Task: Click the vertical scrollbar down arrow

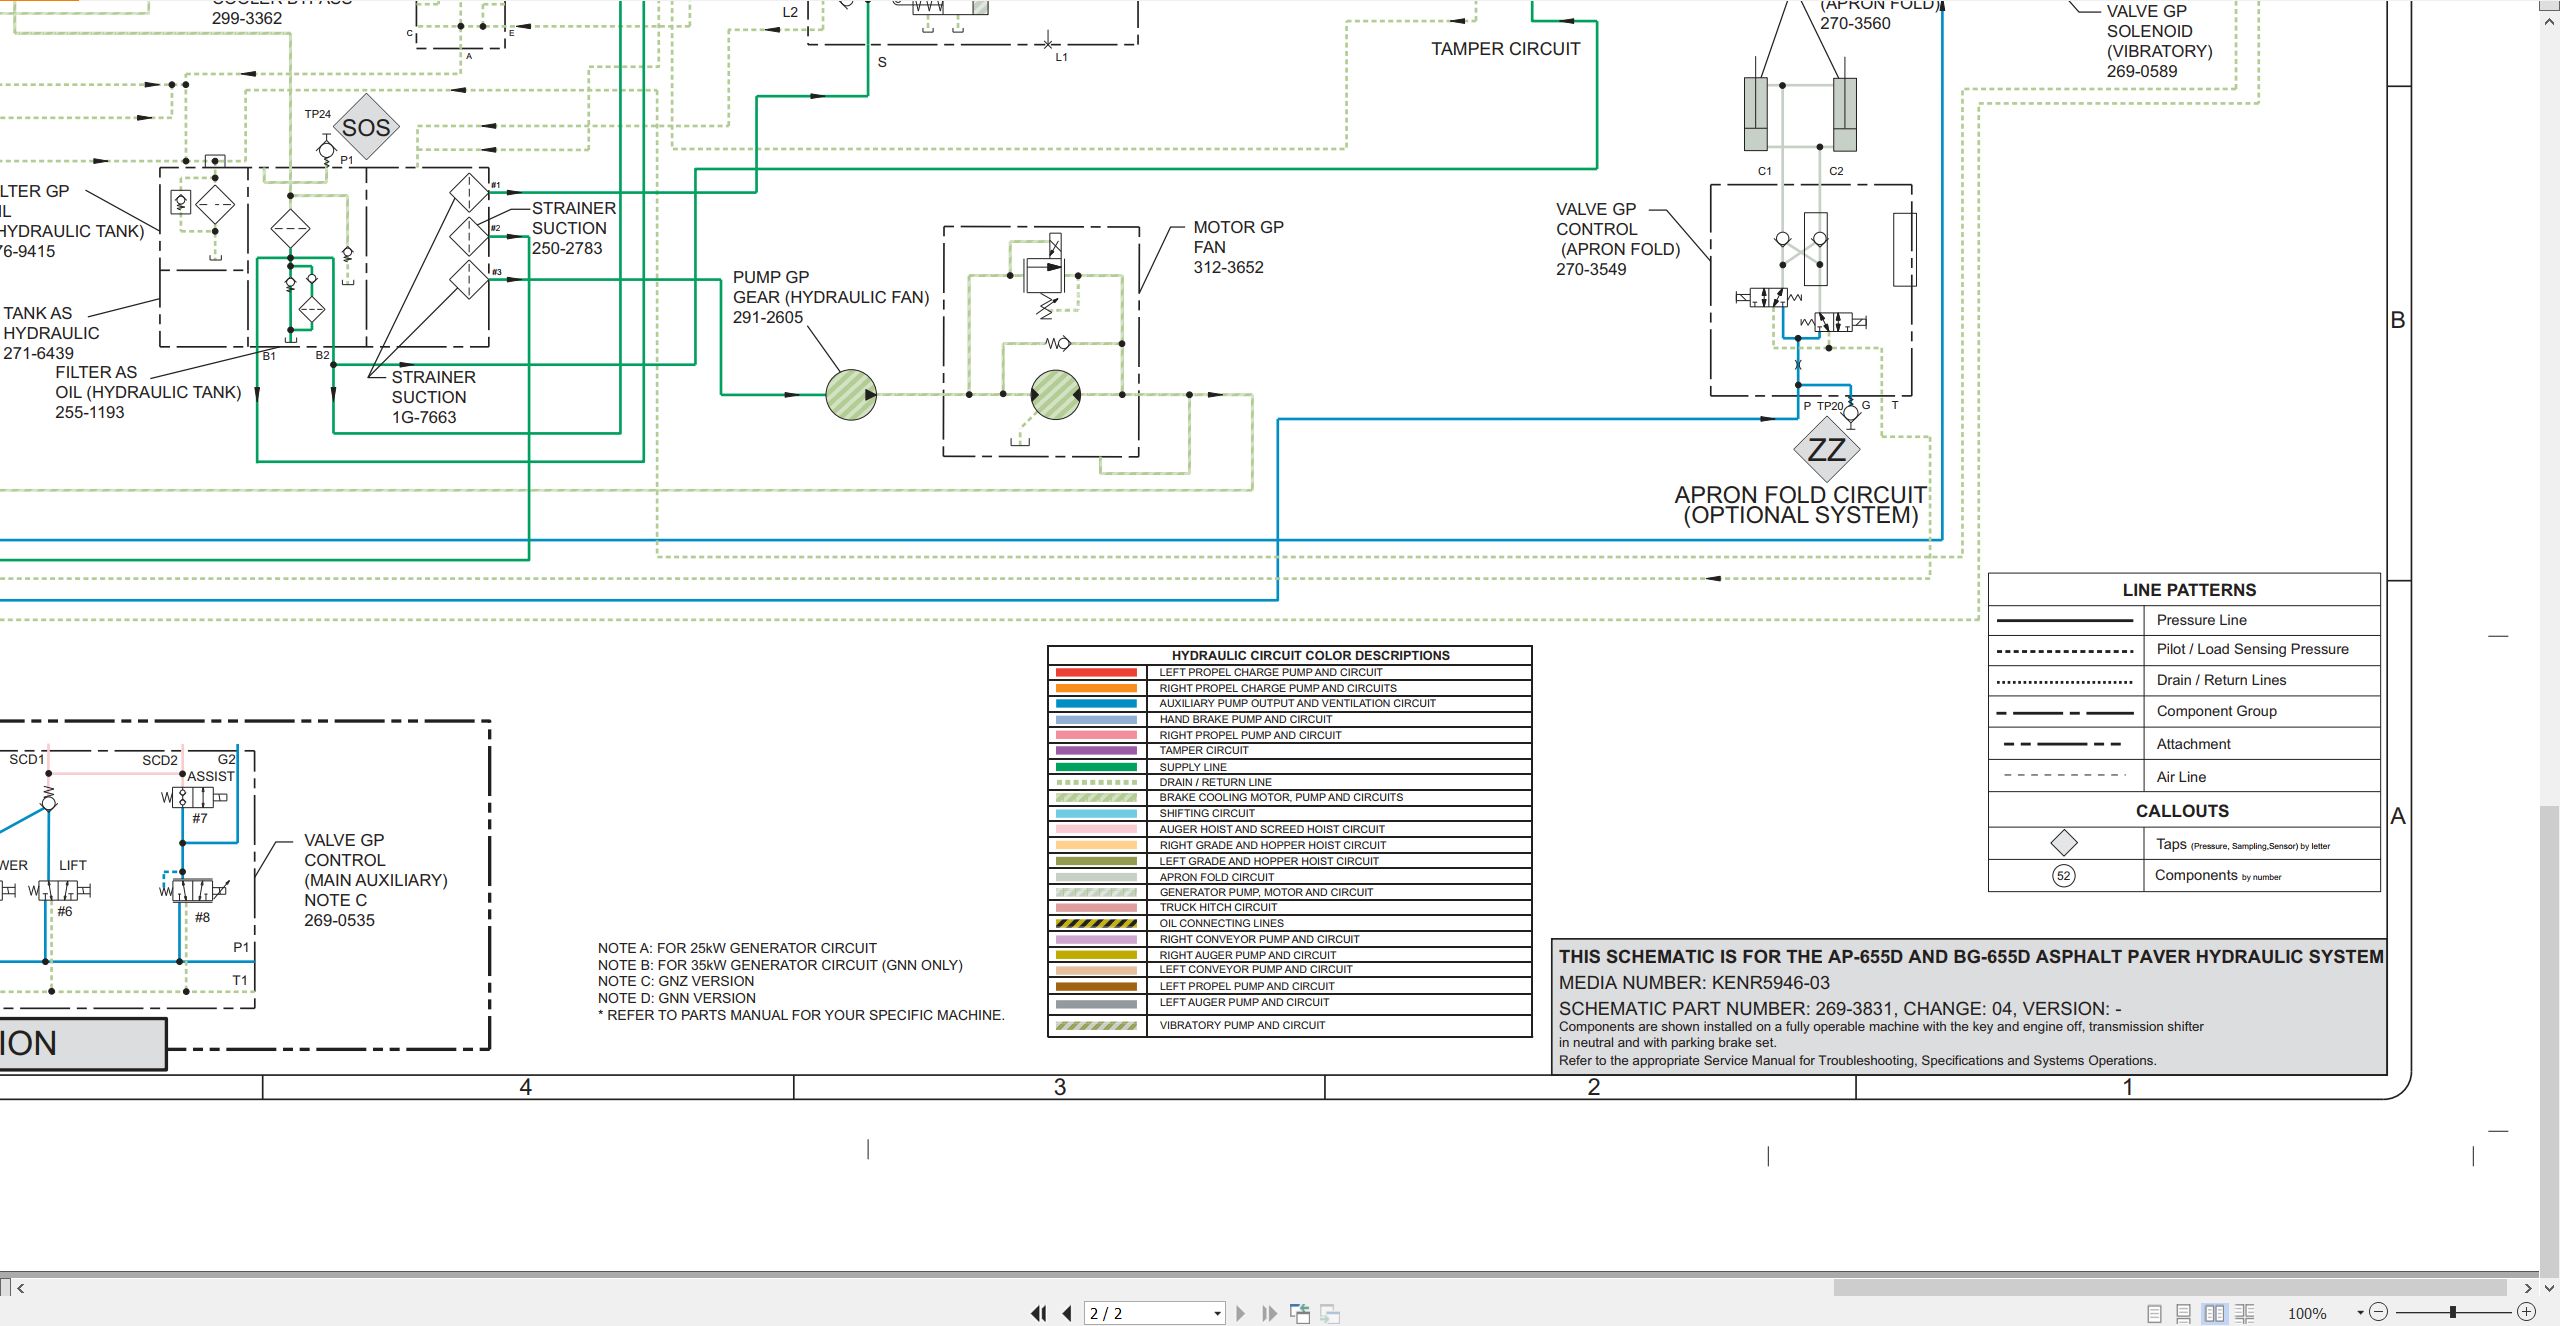Action: pos(2549,1288)
